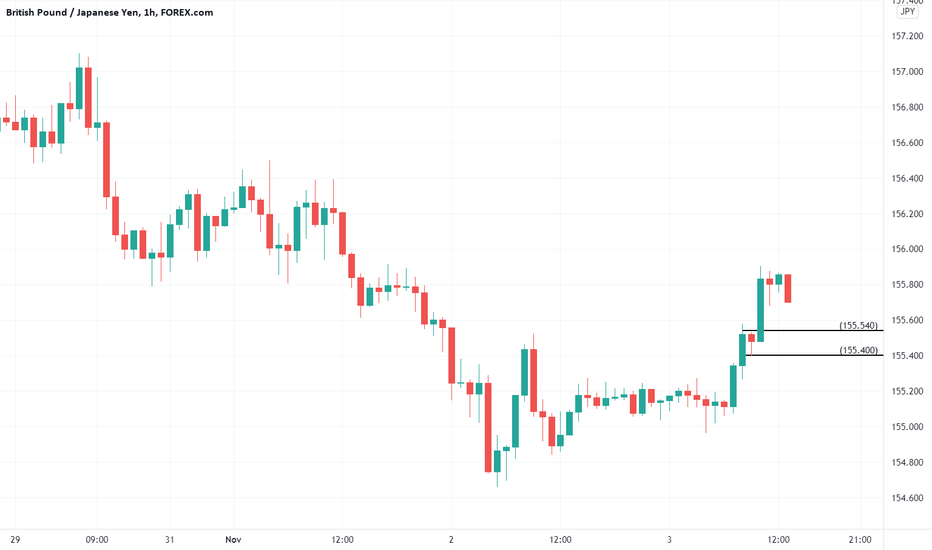
Task: Click the 09:00 time axis label
Action: [x=97, y=540]
